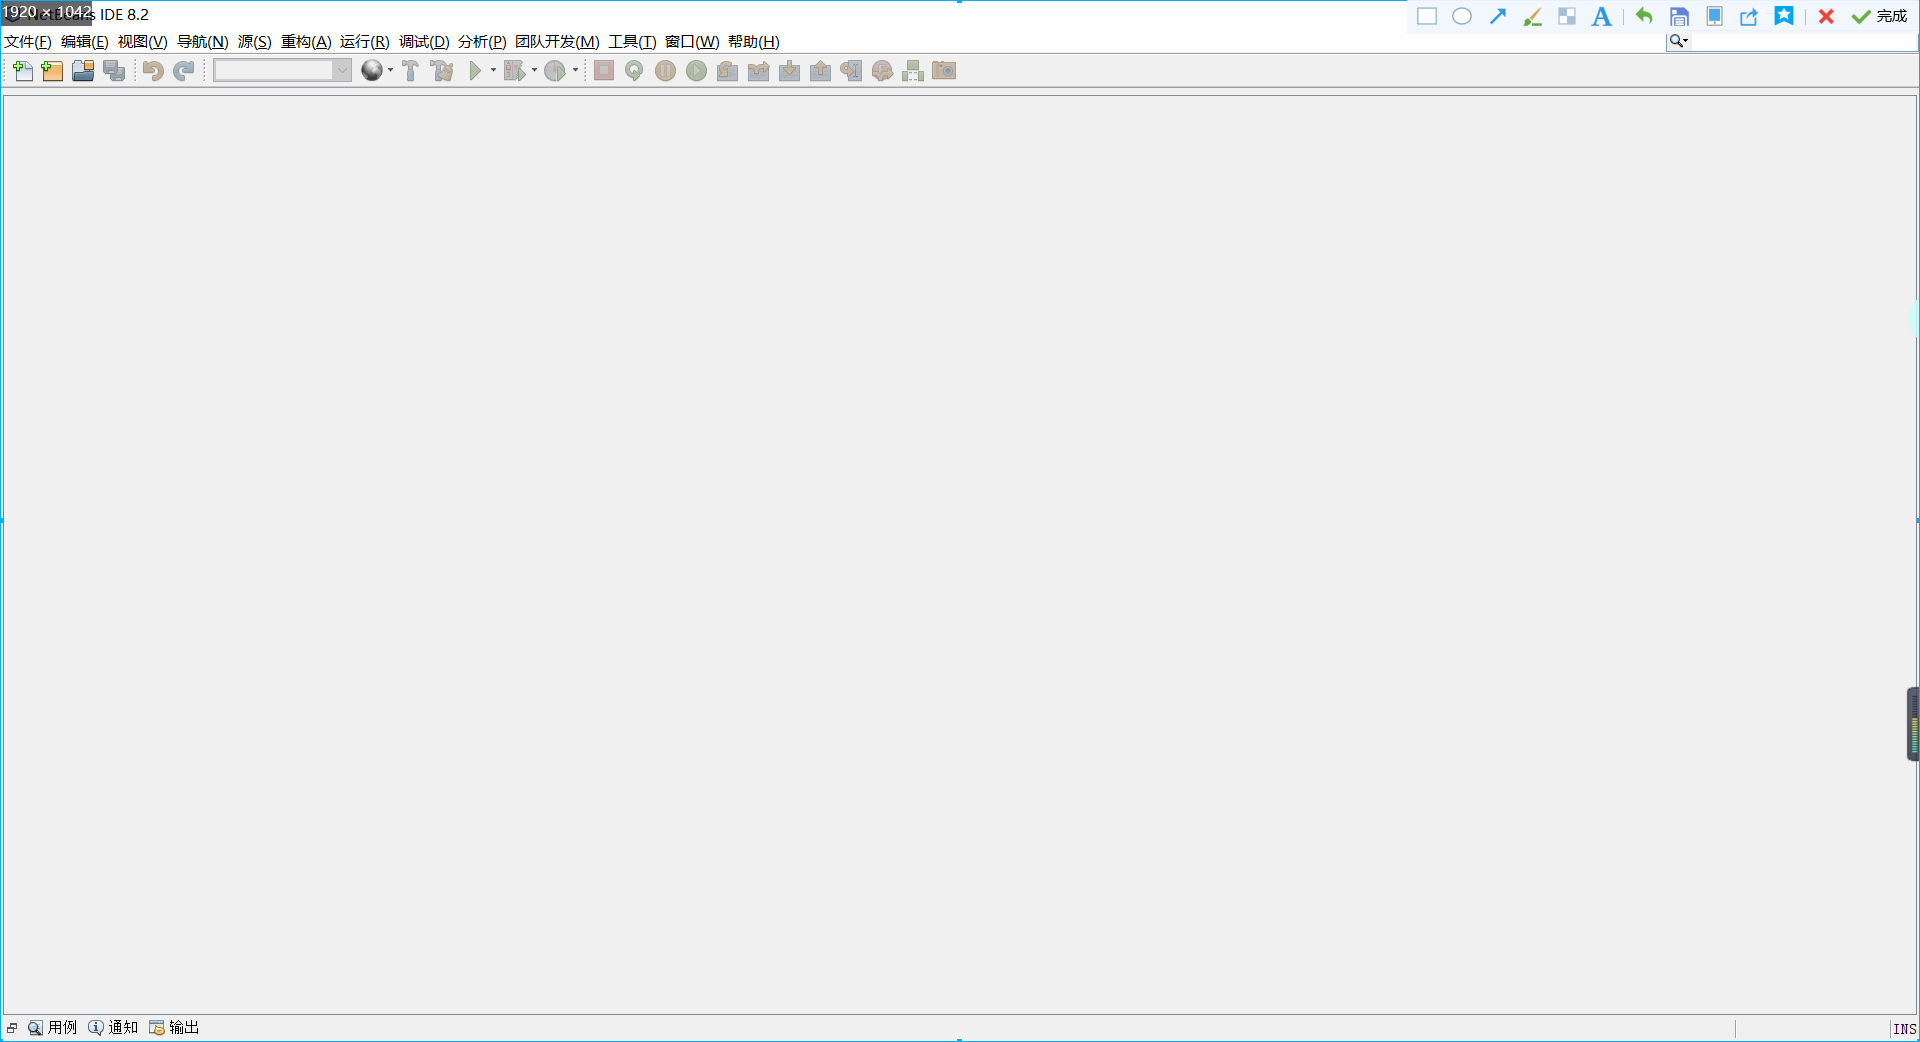This screenshot has width=1920, height=1042.
Task: Open the 通知 panel at bottom
Action: click(x=113, y=1028)
